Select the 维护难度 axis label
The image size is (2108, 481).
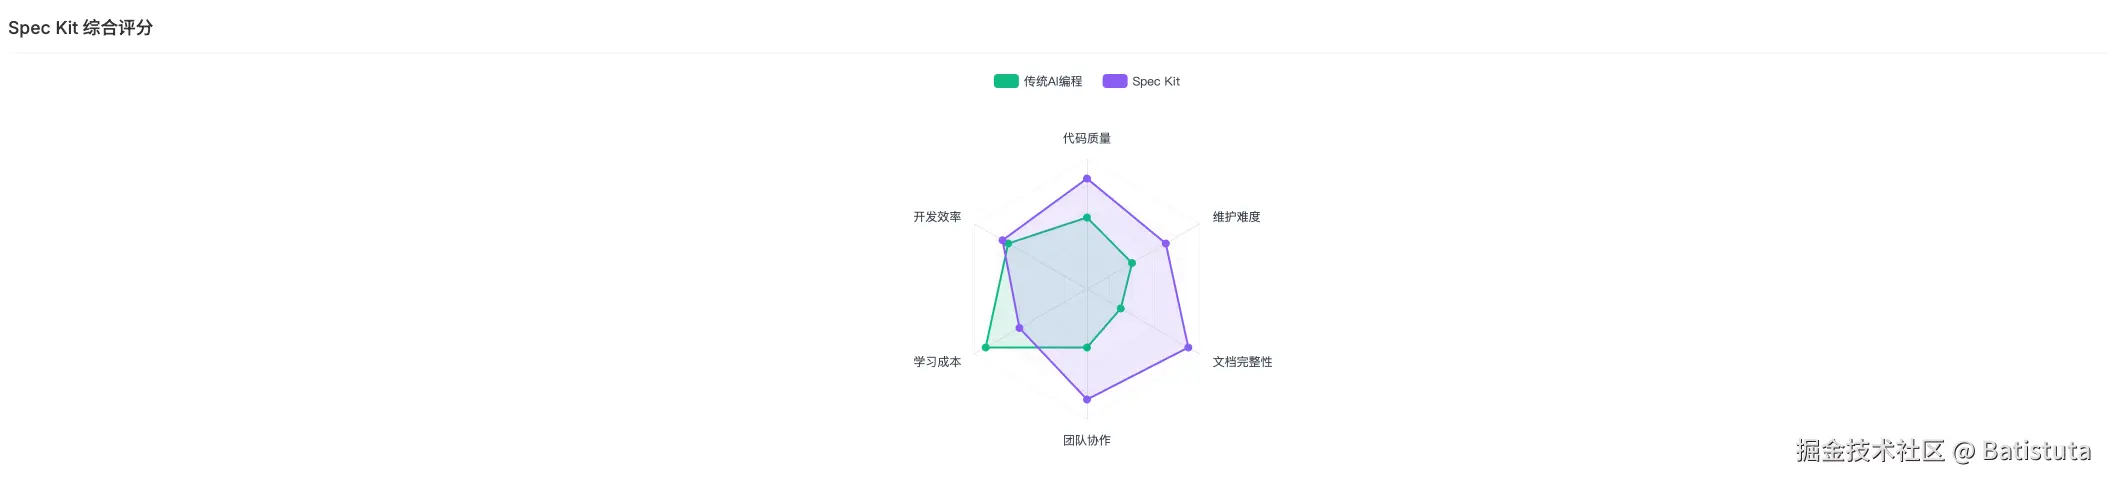[1237, 217]
